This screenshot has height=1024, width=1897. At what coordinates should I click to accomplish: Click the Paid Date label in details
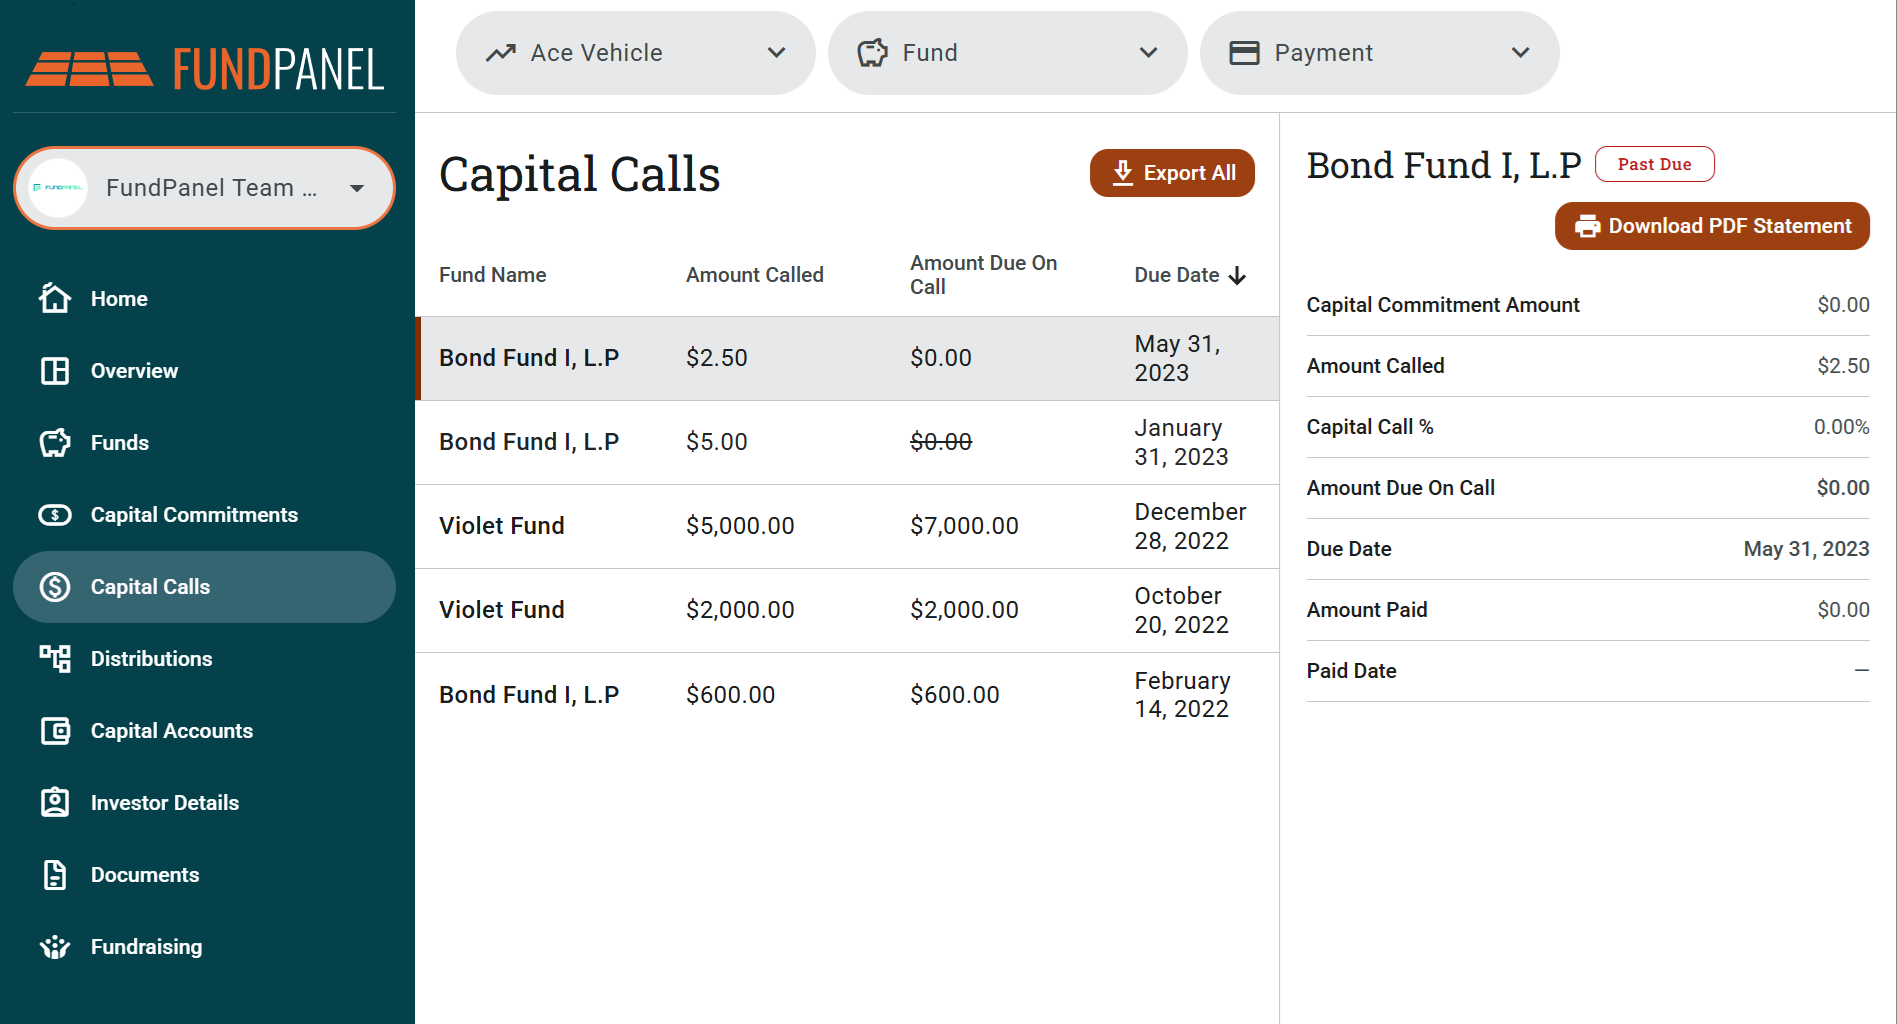(x=1352, y=671)
